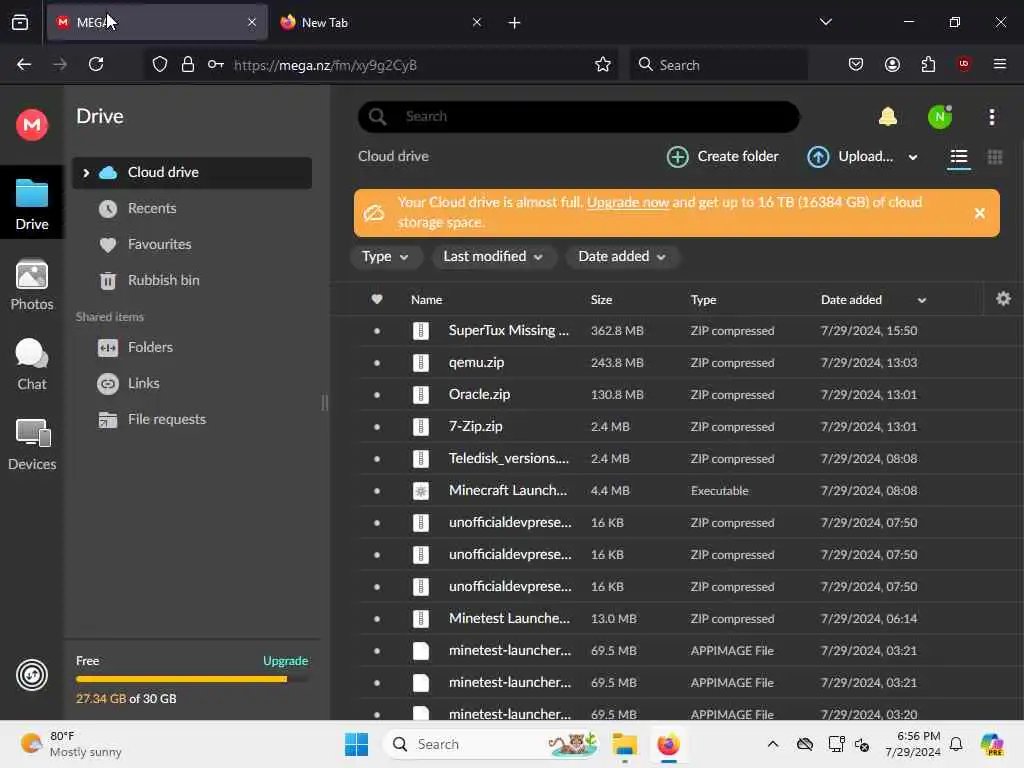Open the Upload dropdown arrow
The image size is (1024, 768).
point(912,157)
